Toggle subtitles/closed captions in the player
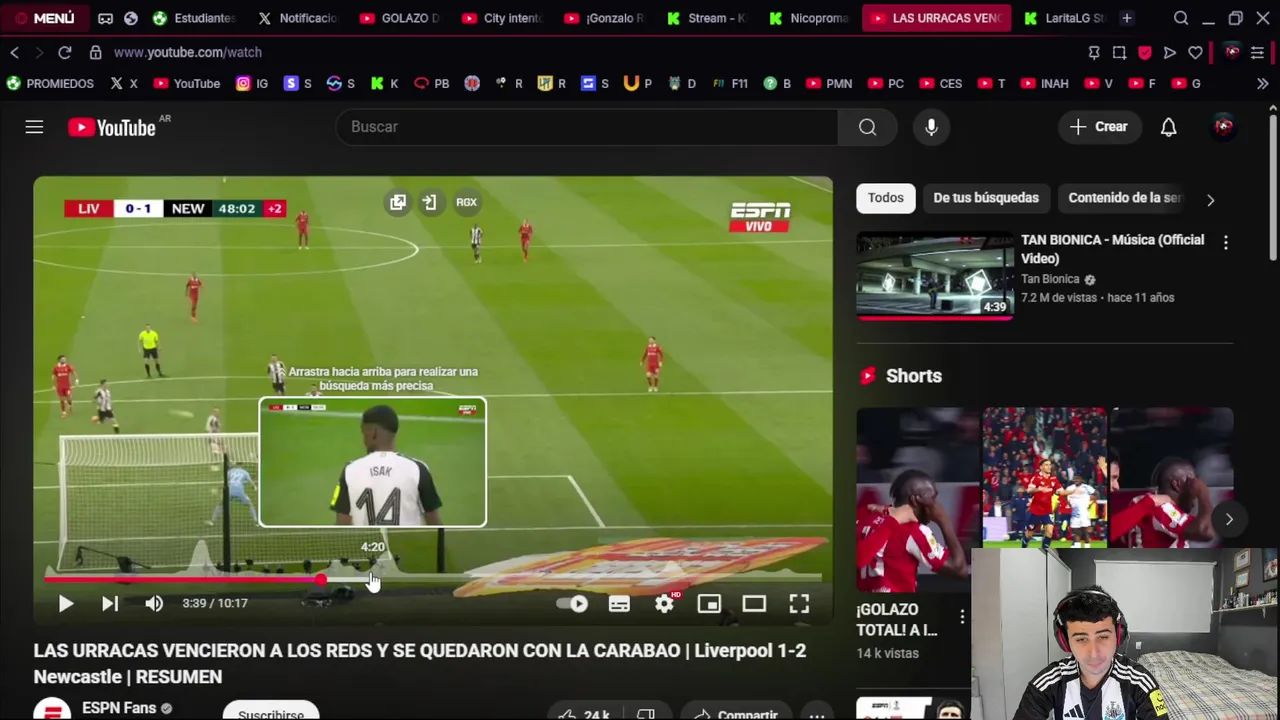The width and height of the screenshot is (1280, 720). coord(619,603)
